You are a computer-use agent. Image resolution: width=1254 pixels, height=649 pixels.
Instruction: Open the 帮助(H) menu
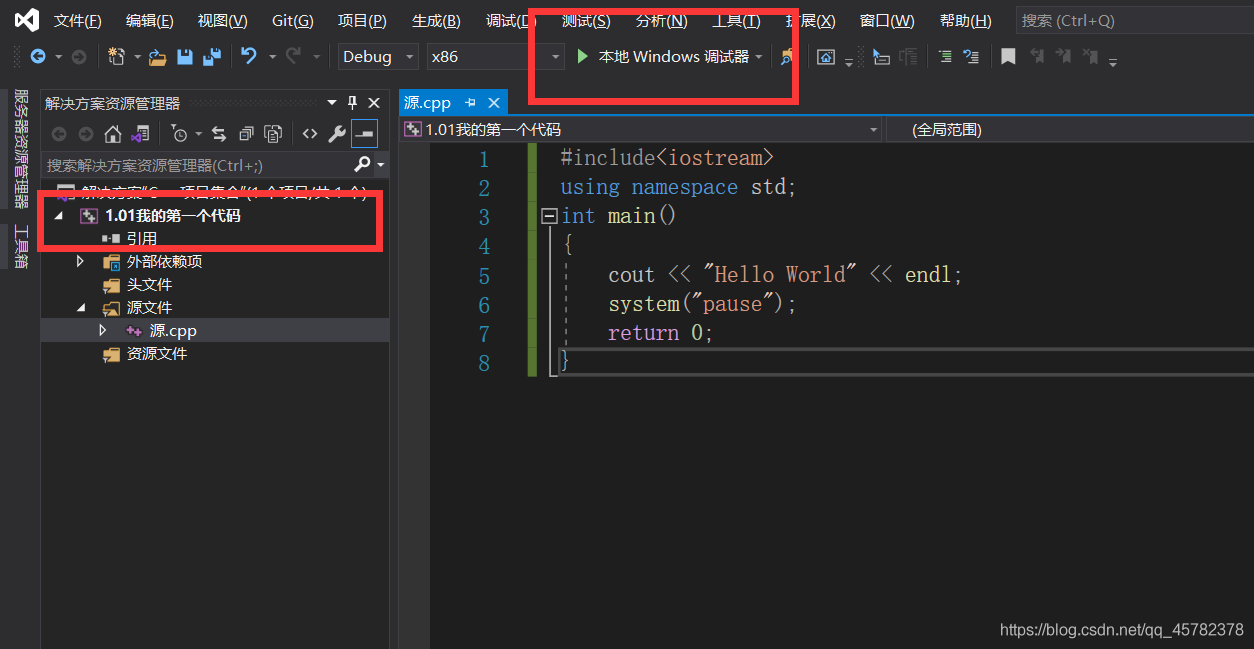(x=966, y=20)
